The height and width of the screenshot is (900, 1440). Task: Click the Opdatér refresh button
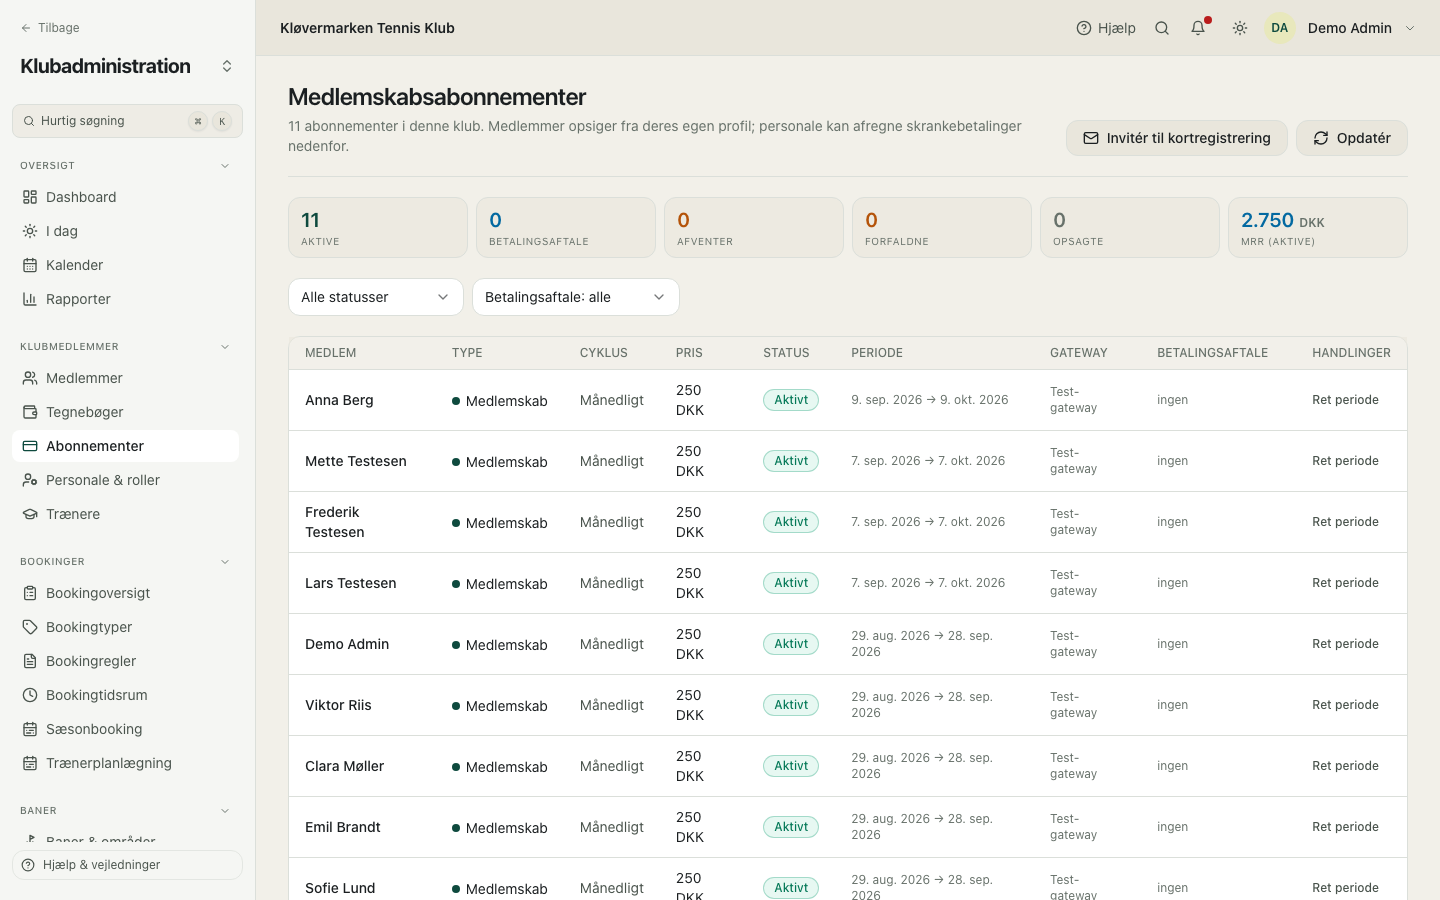tap(1352, 138)
